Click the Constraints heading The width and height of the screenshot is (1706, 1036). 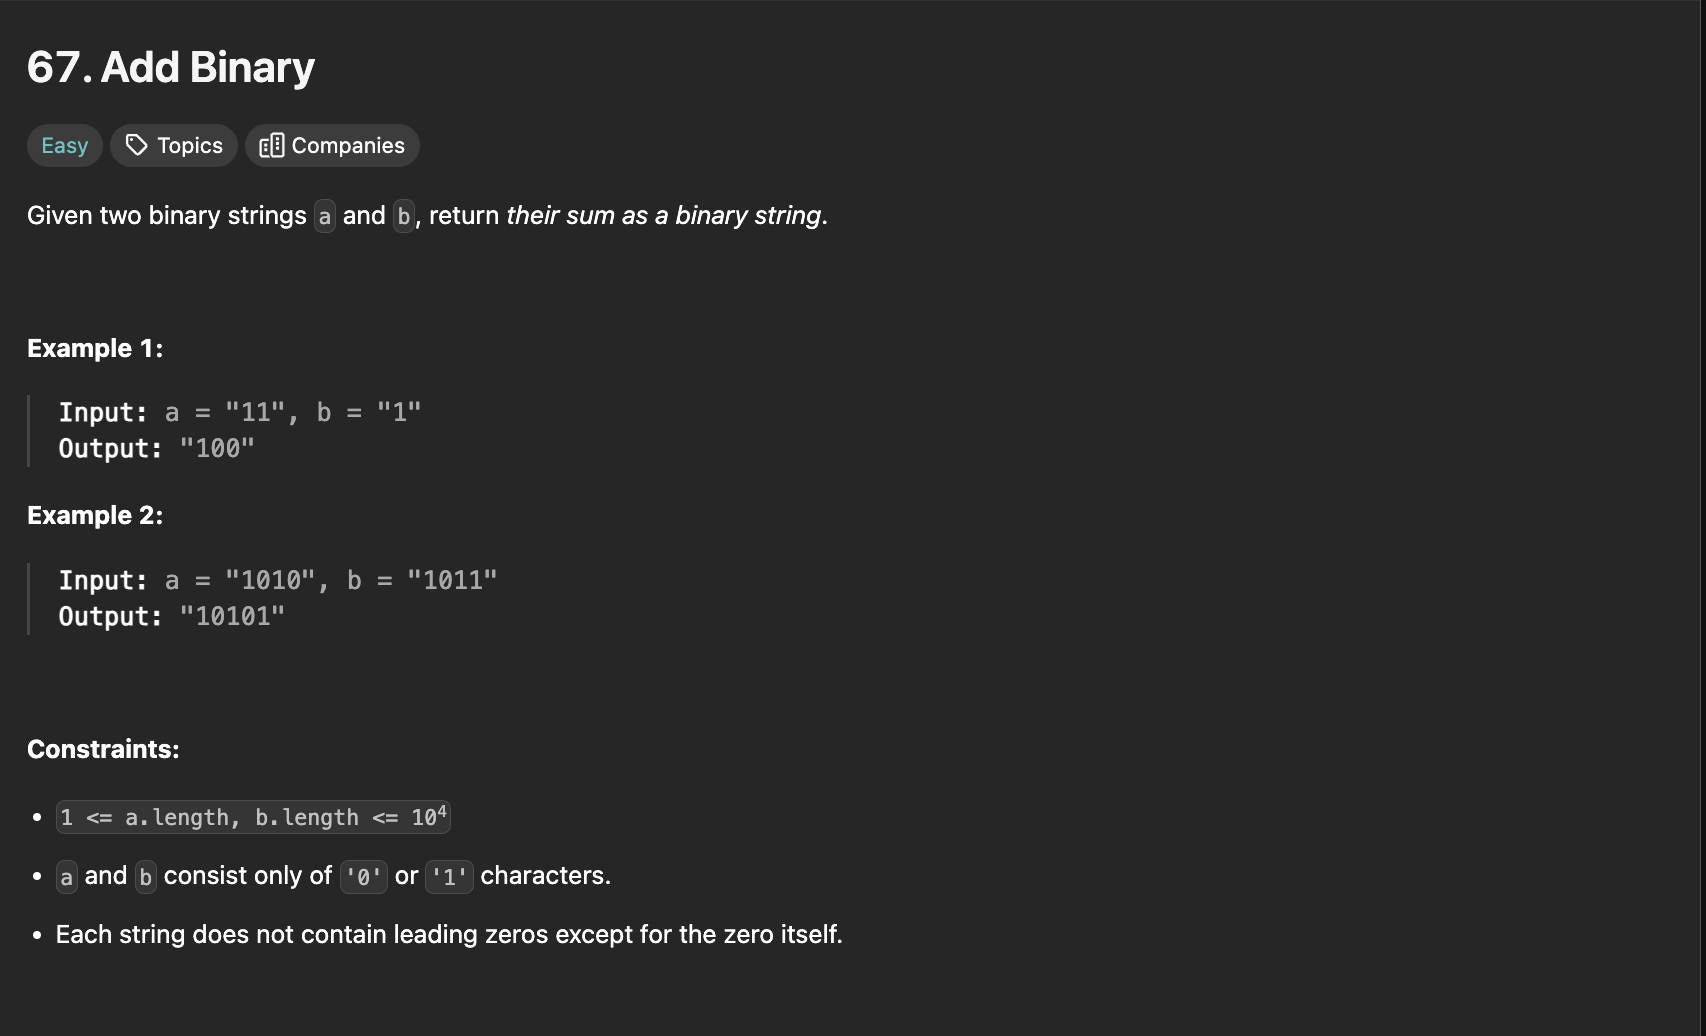coord(103,750)
